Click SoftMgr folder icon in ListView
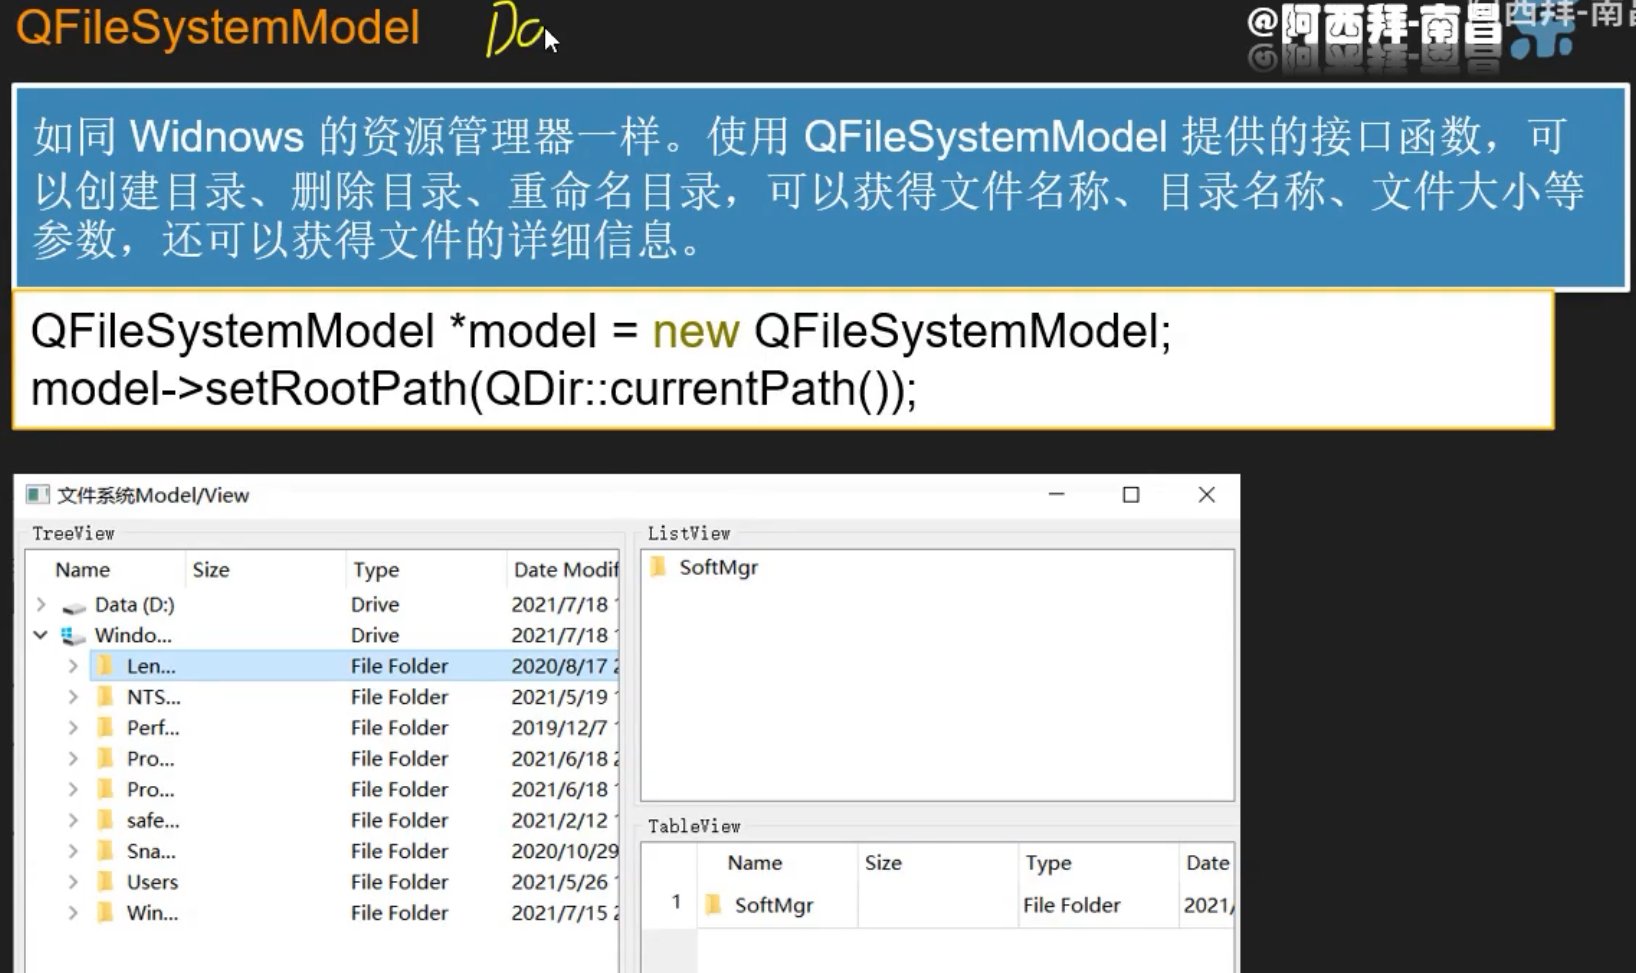The width and height of the screenshot is (1636, 973). pos(658,567)
